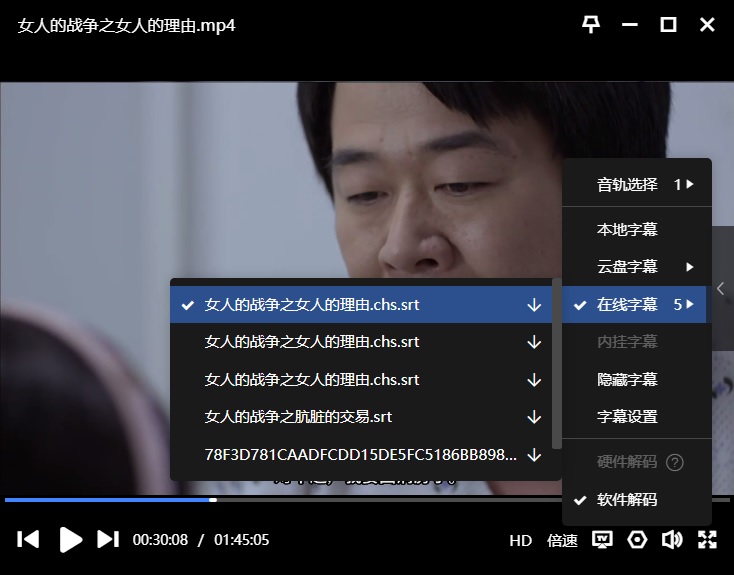
Task: Expand the right side panel arrow
Action: pos(722,288)
